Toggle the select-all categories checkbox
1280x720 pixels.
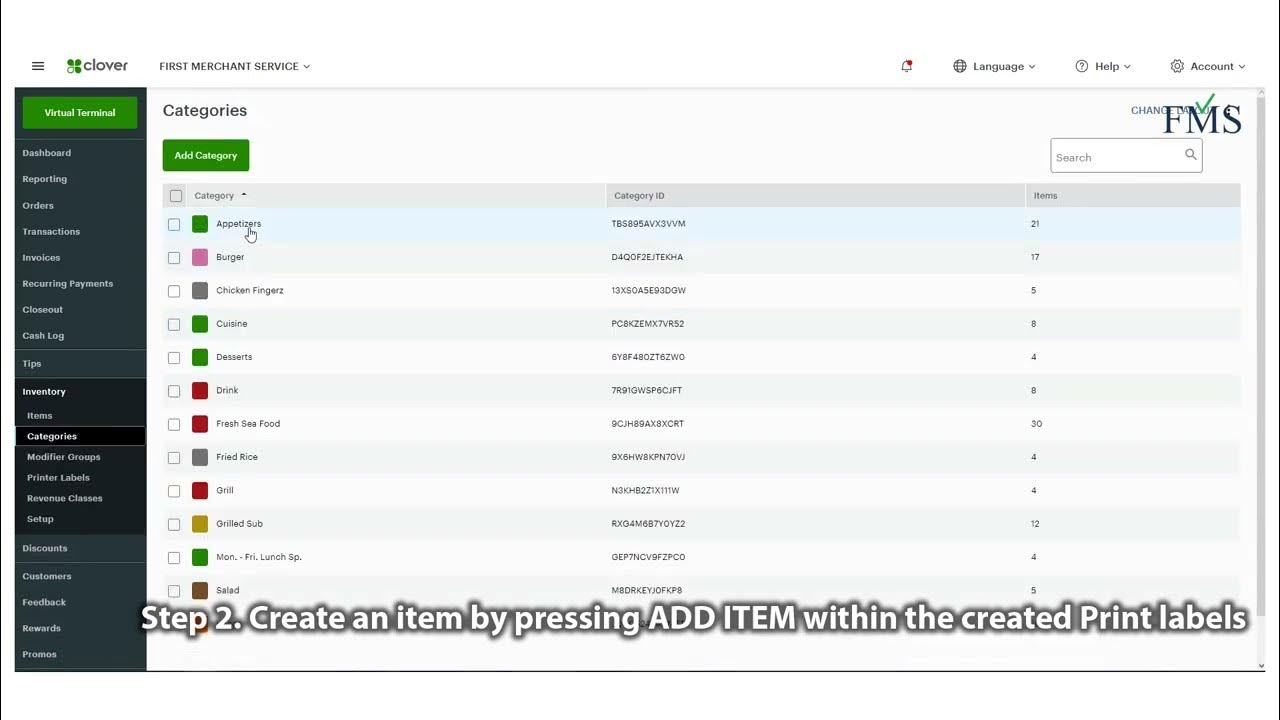click(176, 196)
